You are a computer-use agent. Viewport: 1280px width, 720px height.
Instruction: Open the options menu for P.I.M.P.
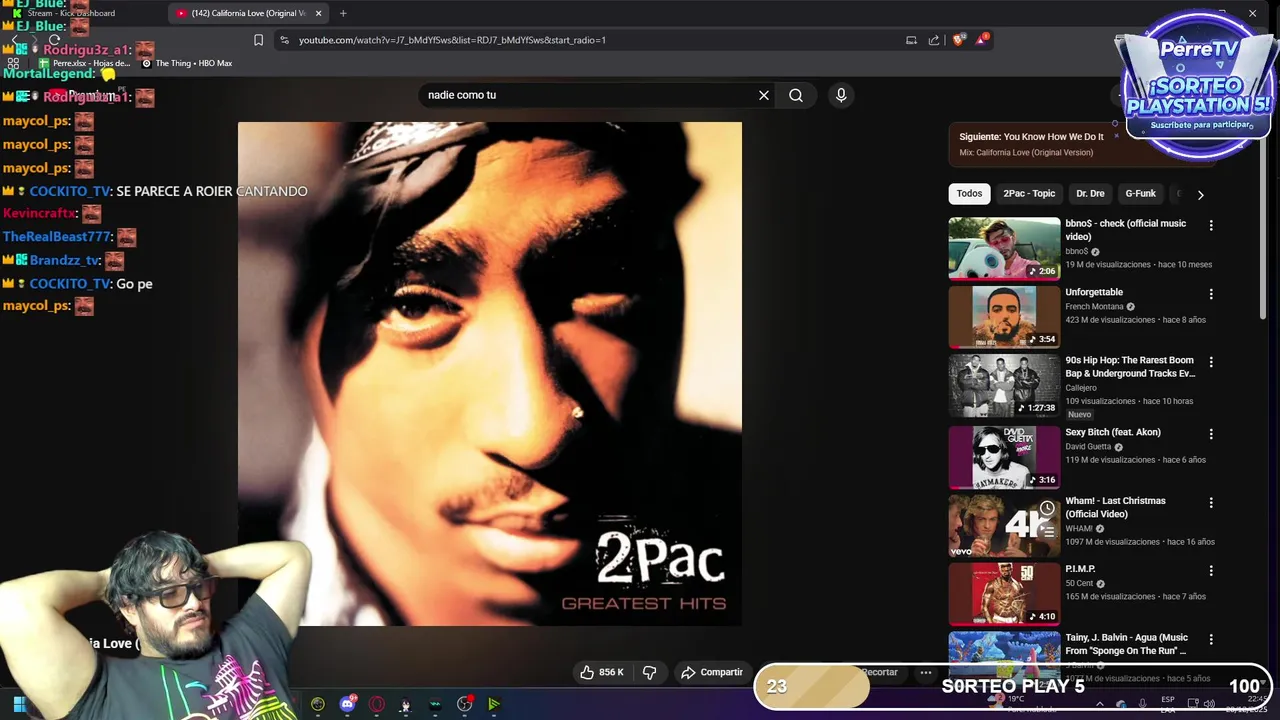click(1211, 570)
